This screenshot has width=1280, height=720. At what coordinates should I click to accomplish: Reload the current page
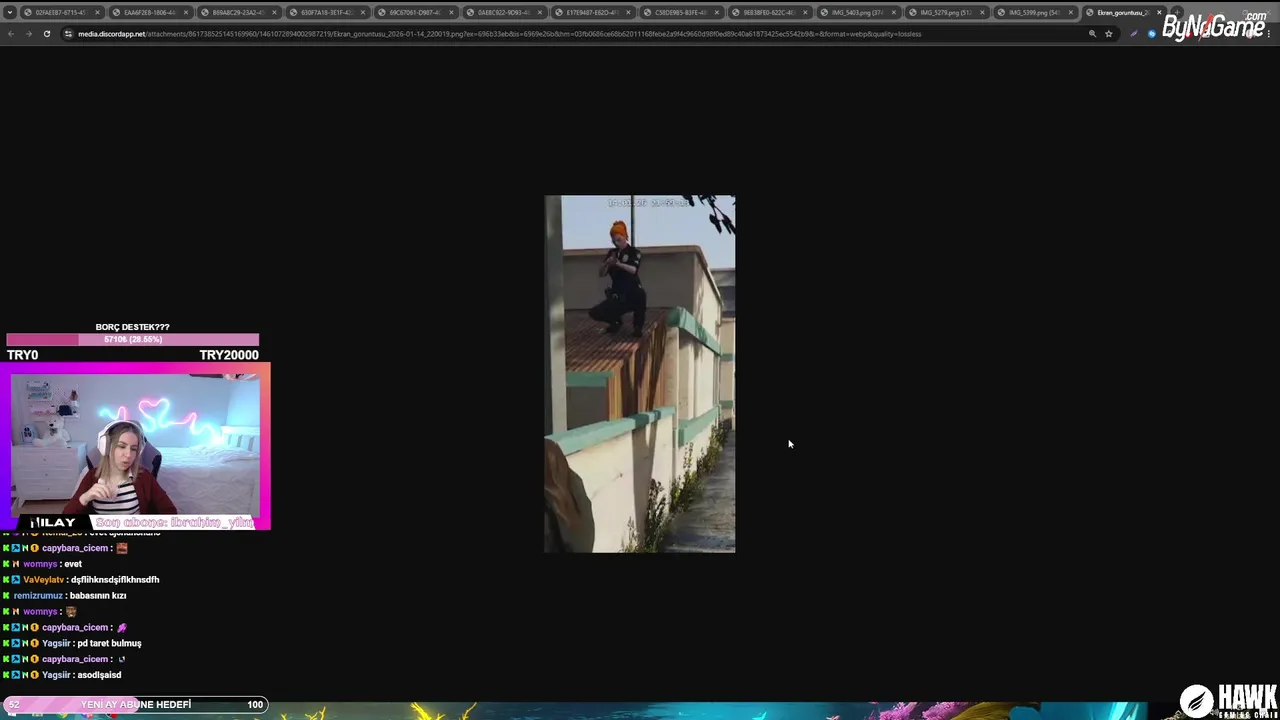tap(46, 34)
